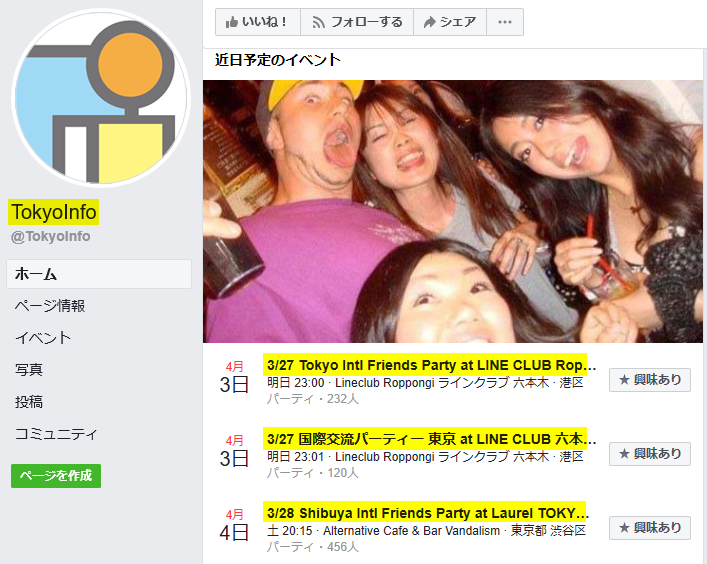Mark 興味あり for Shibuya party event
The height and width of the screenshot is (564, 707).
tap(650, 528)
